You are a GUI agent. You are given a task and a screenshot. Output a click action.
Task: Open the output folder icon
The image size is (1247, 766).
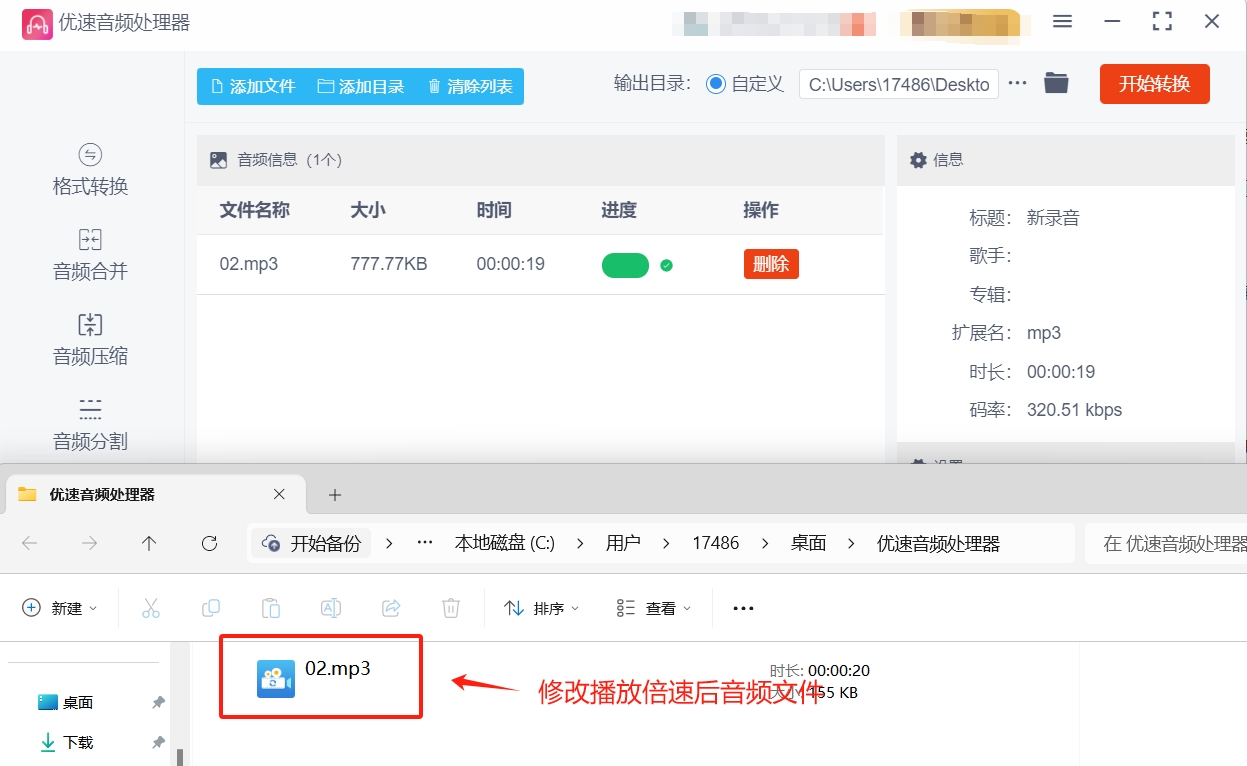(x=1056, y=84)
